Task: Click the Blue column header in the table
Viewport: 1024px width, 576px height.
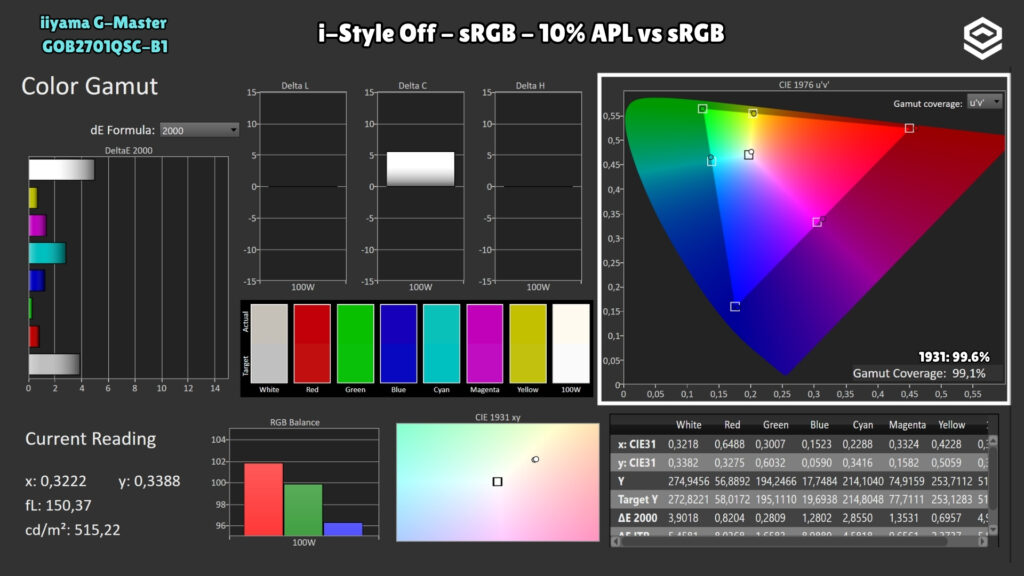Action: 820,424
